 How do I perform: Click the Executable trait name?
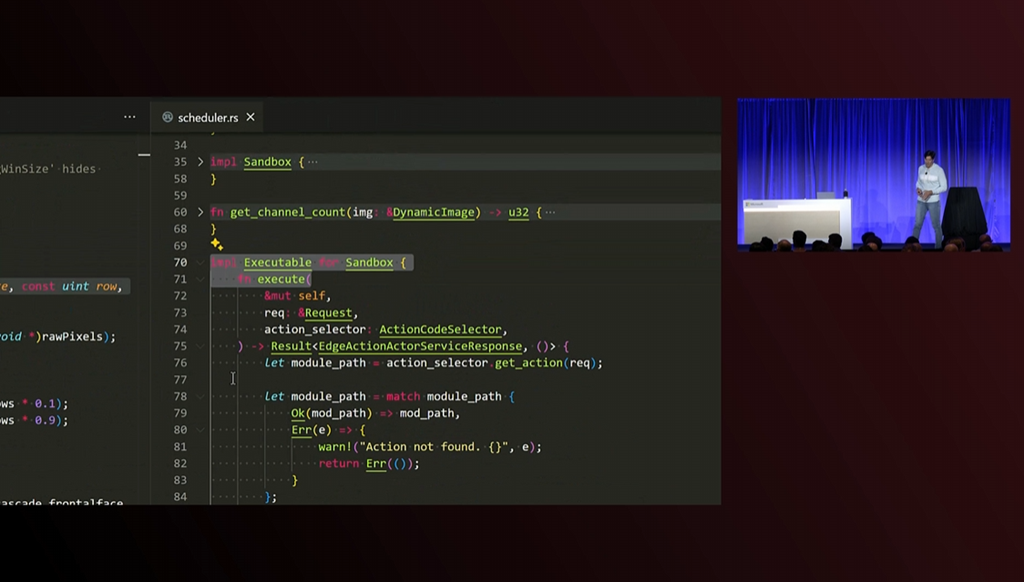point(278,263)
